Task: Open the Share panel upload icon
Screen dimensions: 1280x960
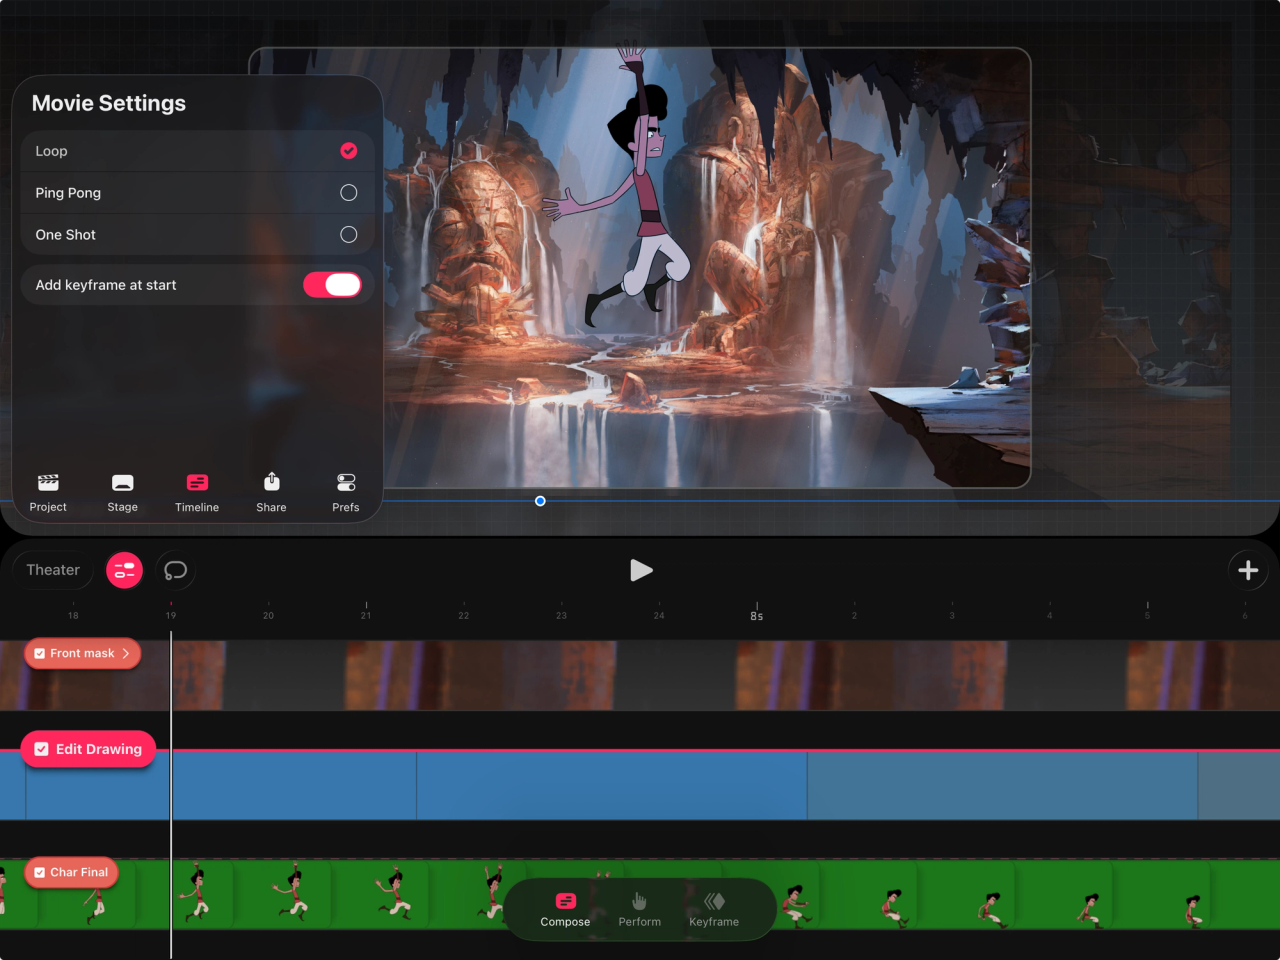Action: pyautogui.click(x=271, y=490)
